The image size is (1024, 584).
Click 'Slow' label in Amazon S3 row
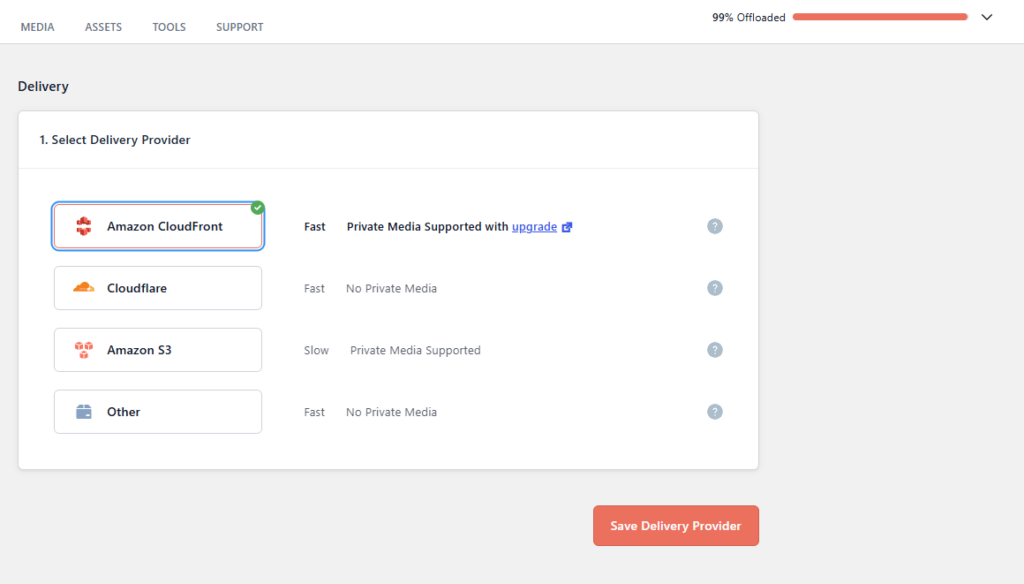(316, 350)
